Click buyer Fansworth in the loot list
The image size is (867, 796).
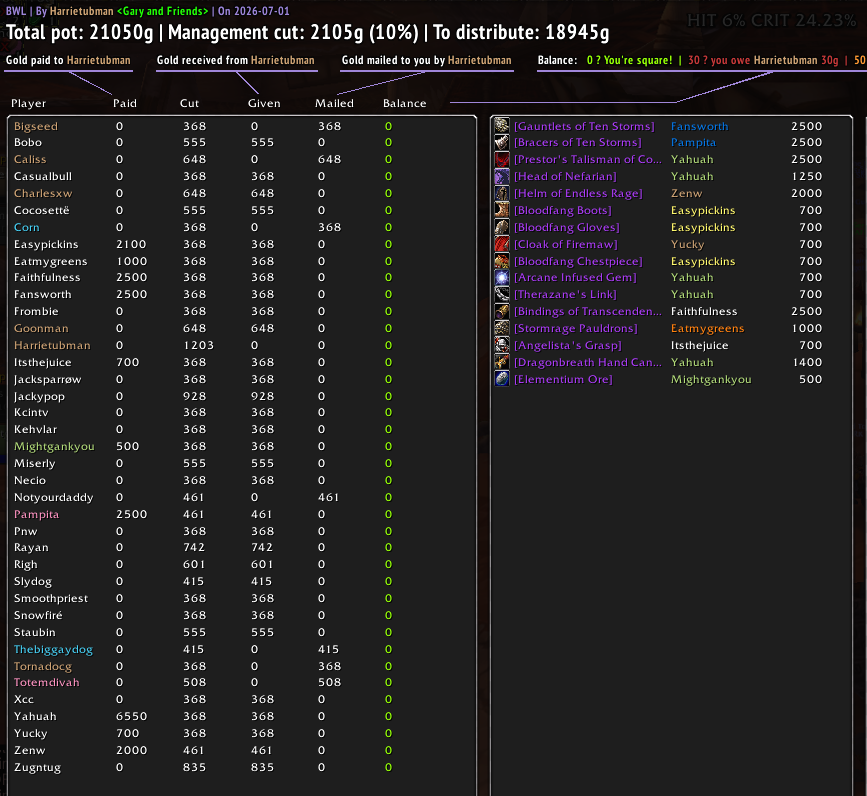coord(699,127)
